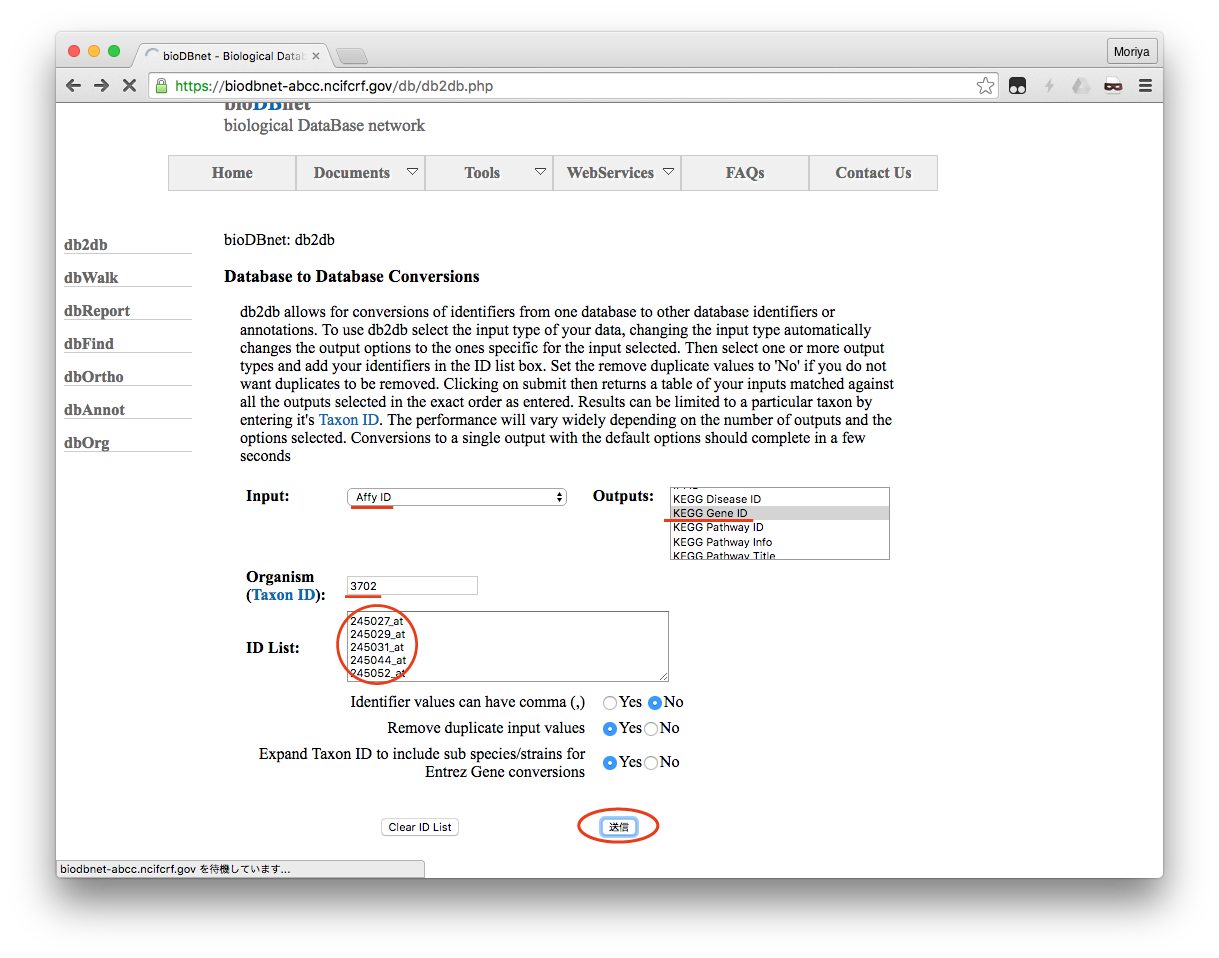Click the Clear ID List button
This screenshot has width=1219, height=958.
click(x=420, y=827)
